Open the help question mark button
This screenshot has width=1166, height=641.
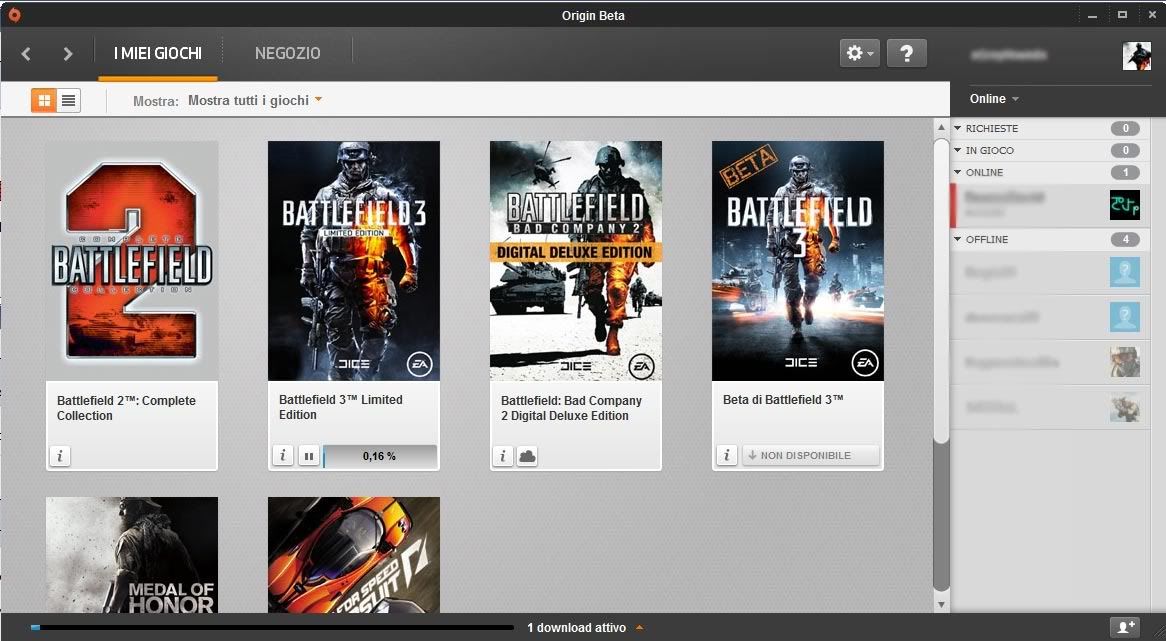click(906, 53)
